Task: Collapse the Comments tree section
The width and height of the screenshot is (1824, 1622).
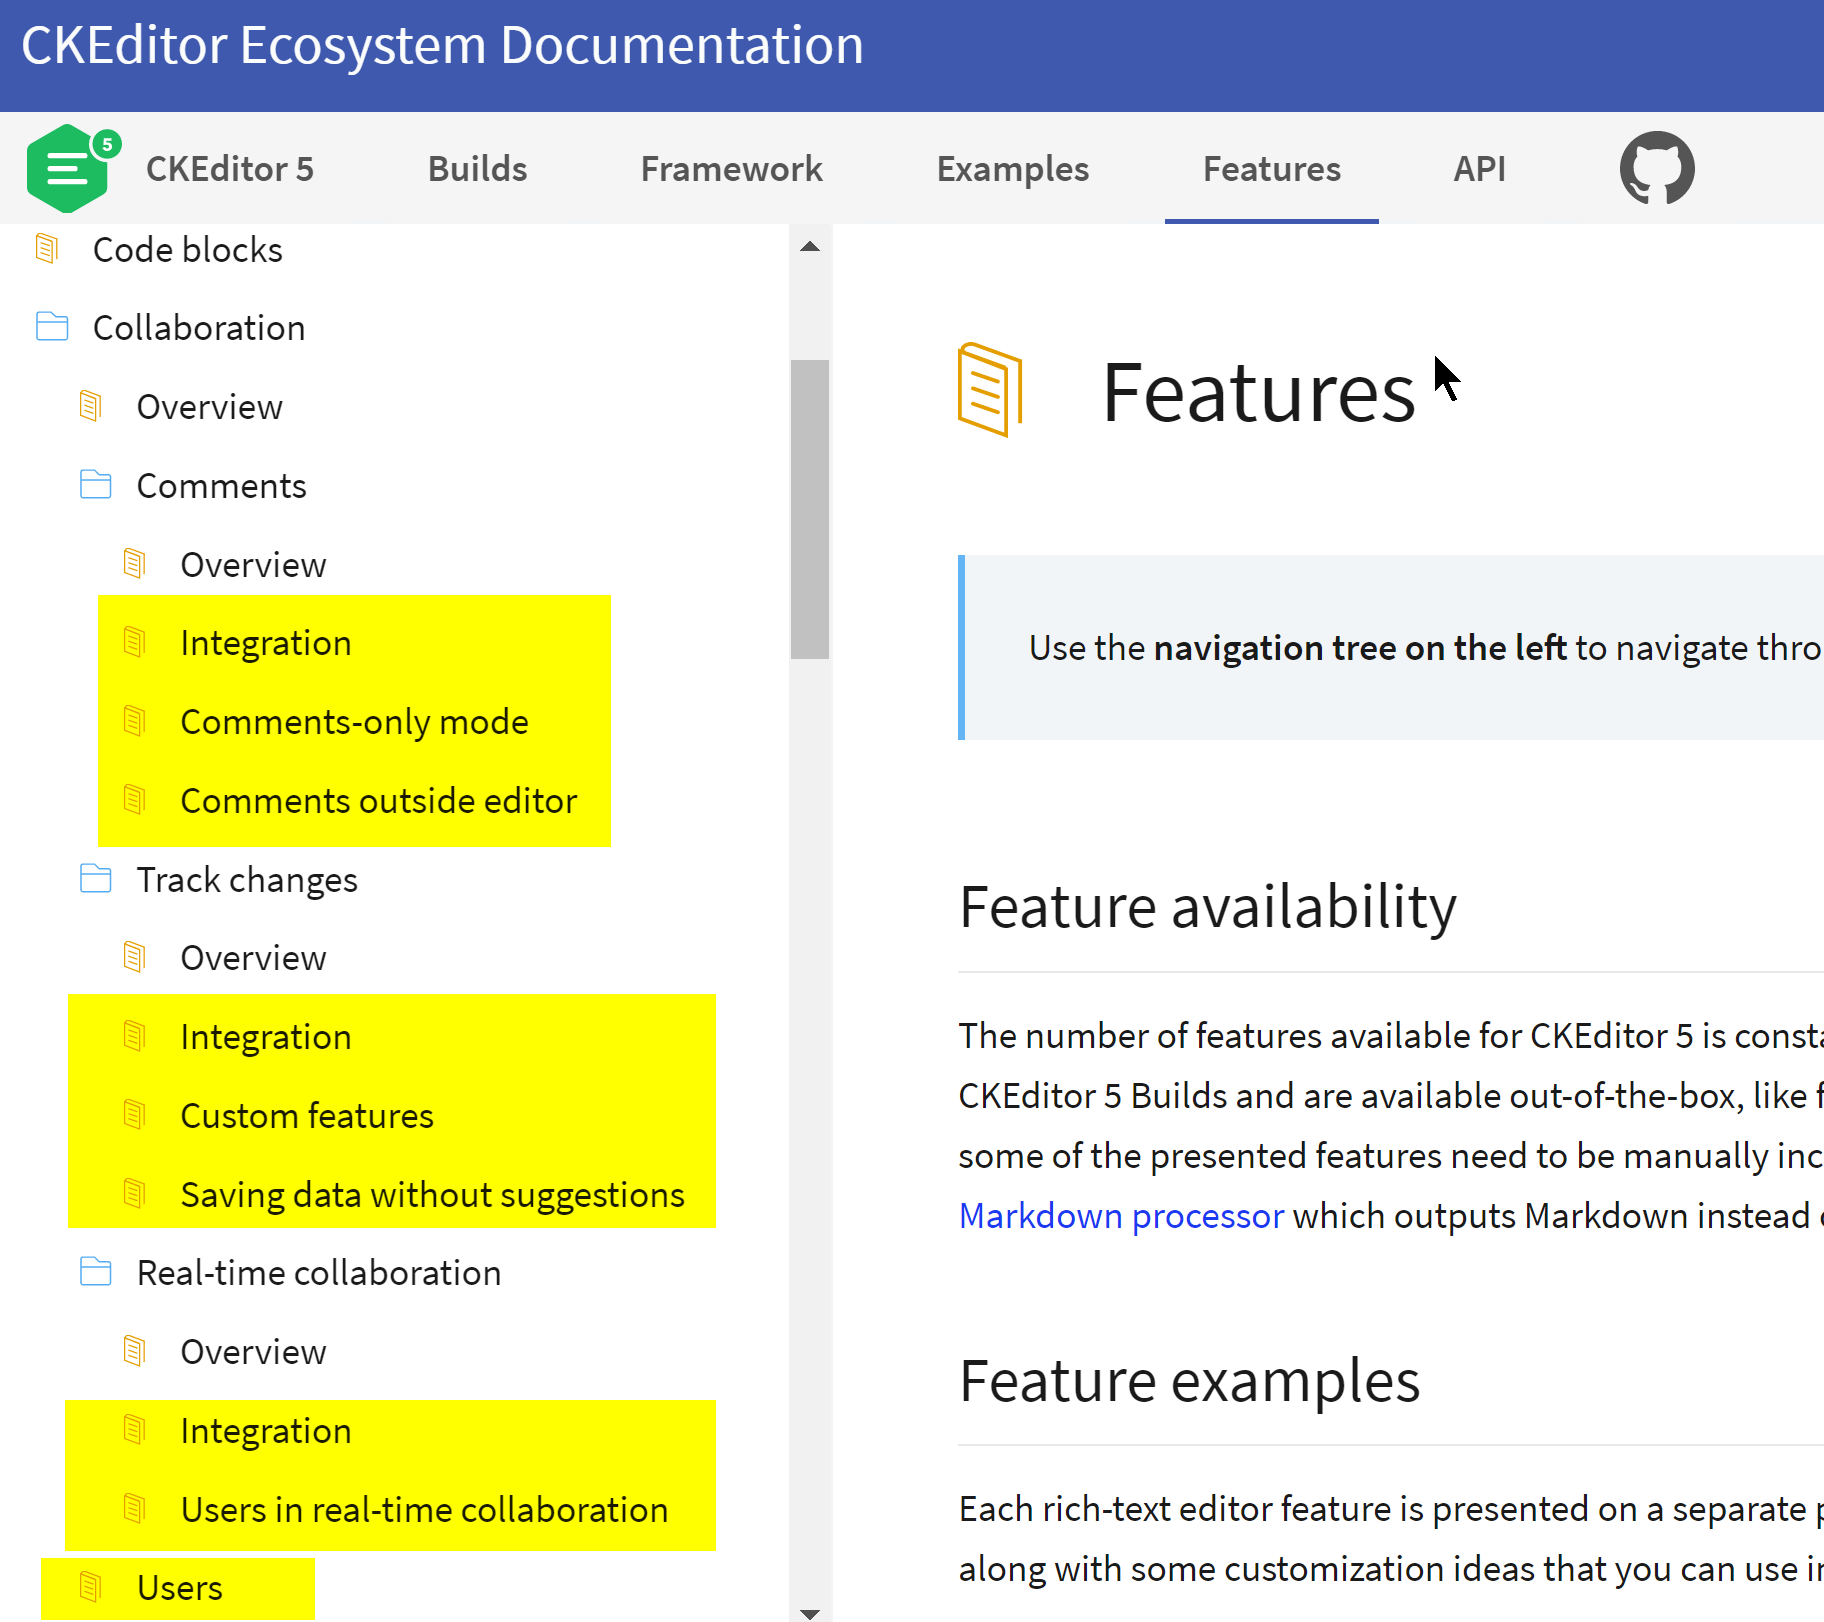Action: point(222,486)
